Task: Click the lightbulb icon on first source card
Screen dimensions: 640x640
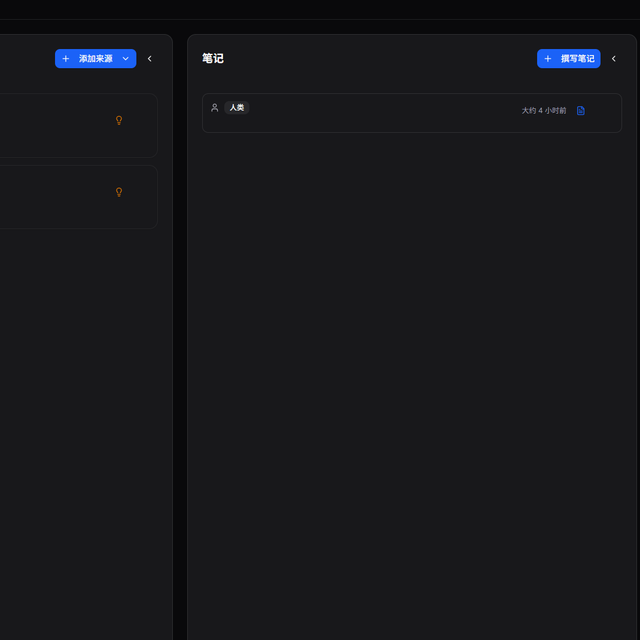Action: 119,120
